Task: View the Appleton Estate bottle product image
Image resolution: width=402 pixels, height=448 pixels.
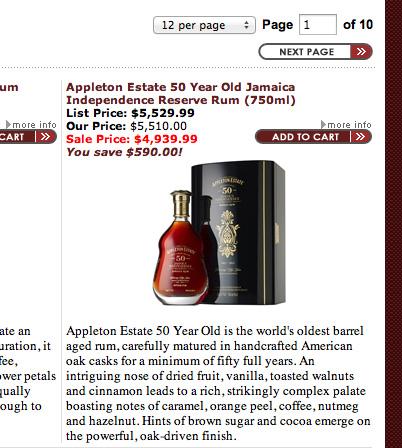Action: click(180, 248)
